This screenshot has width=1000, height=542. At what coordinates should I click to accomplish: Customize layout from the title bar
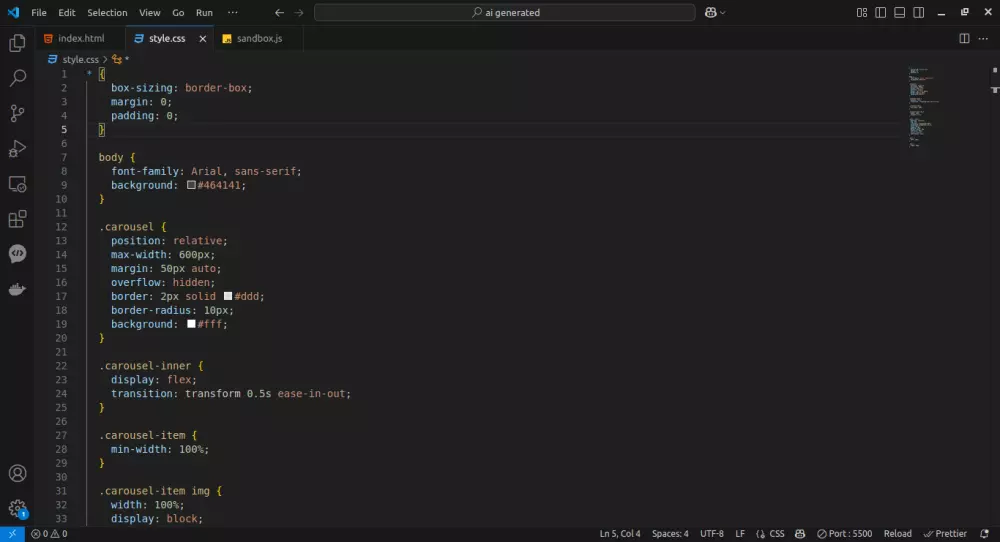click(862, 12)
